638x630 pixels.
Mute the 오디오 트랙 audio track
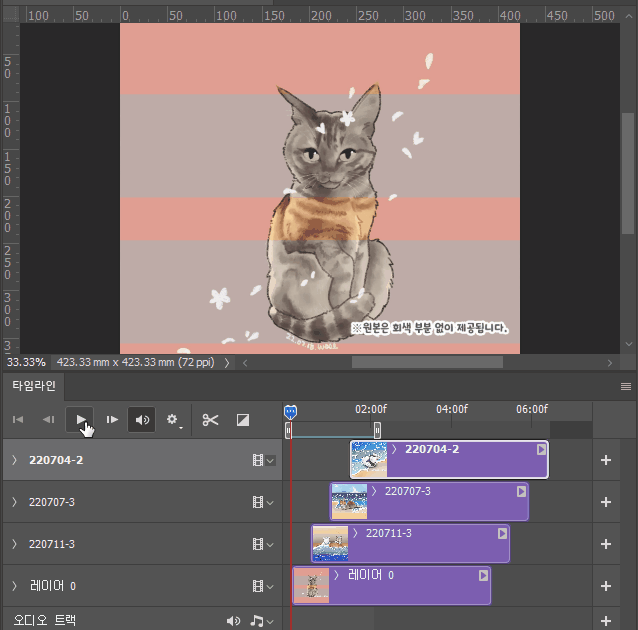coord(233,621)
